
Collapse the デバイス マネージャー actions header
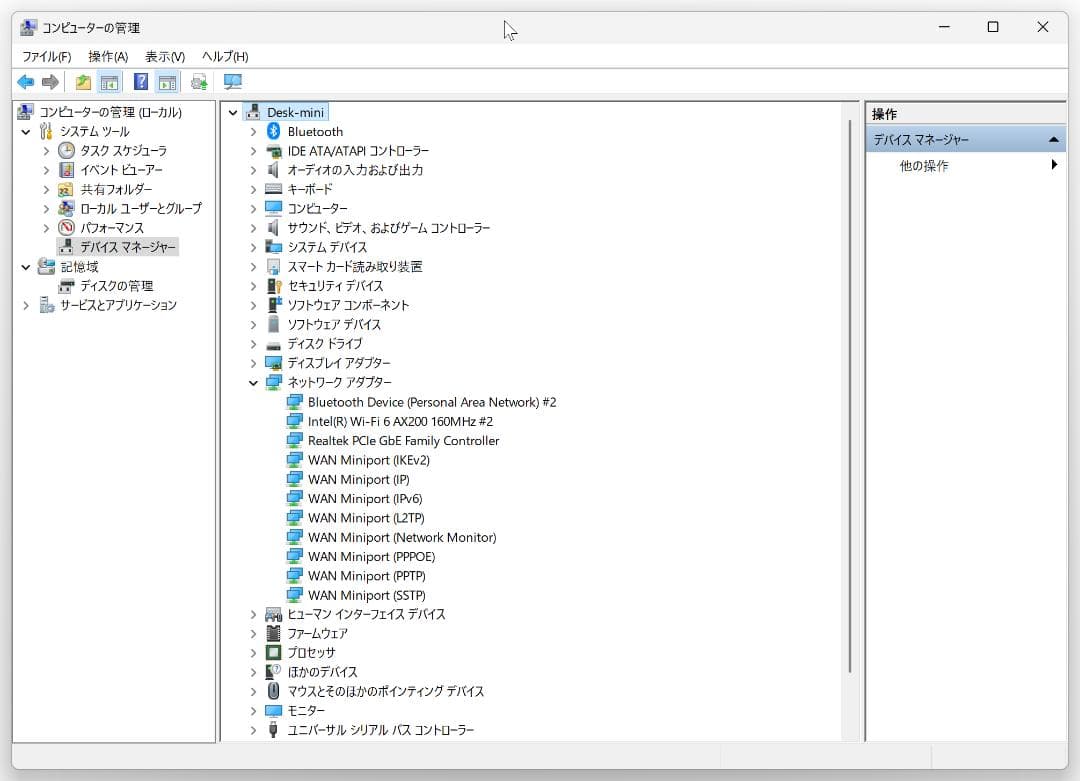pyautogui.click(x=1053, y=140)
